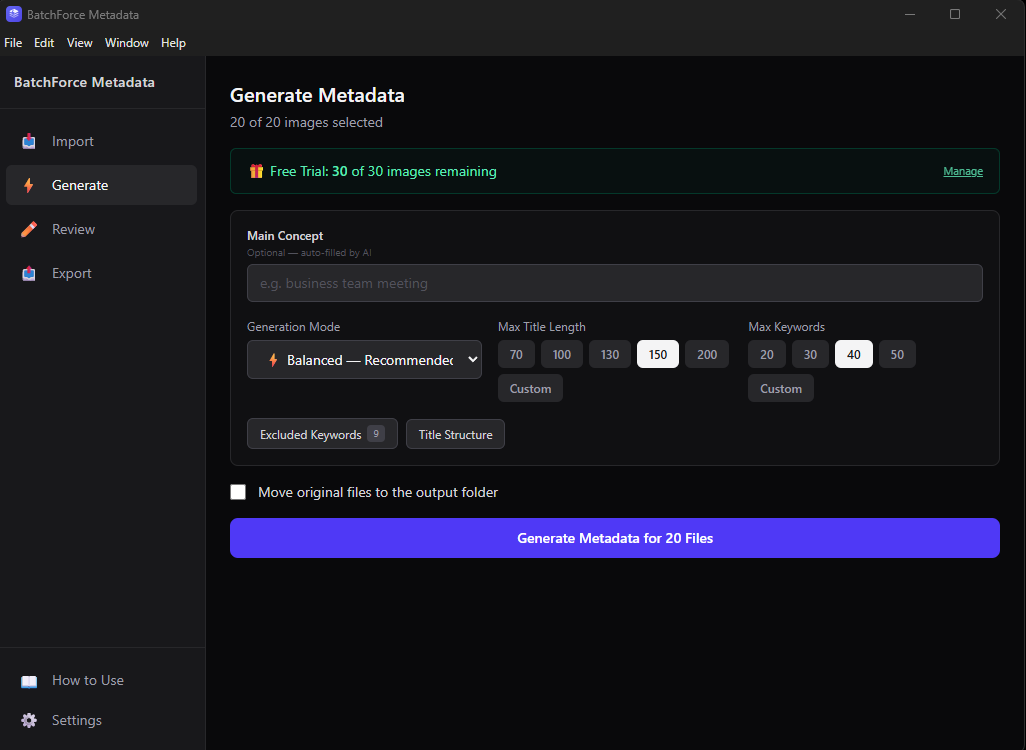The image size is (1026, 750).
Task: Click the Export sidebar icon
Action: tap(29, 273)
